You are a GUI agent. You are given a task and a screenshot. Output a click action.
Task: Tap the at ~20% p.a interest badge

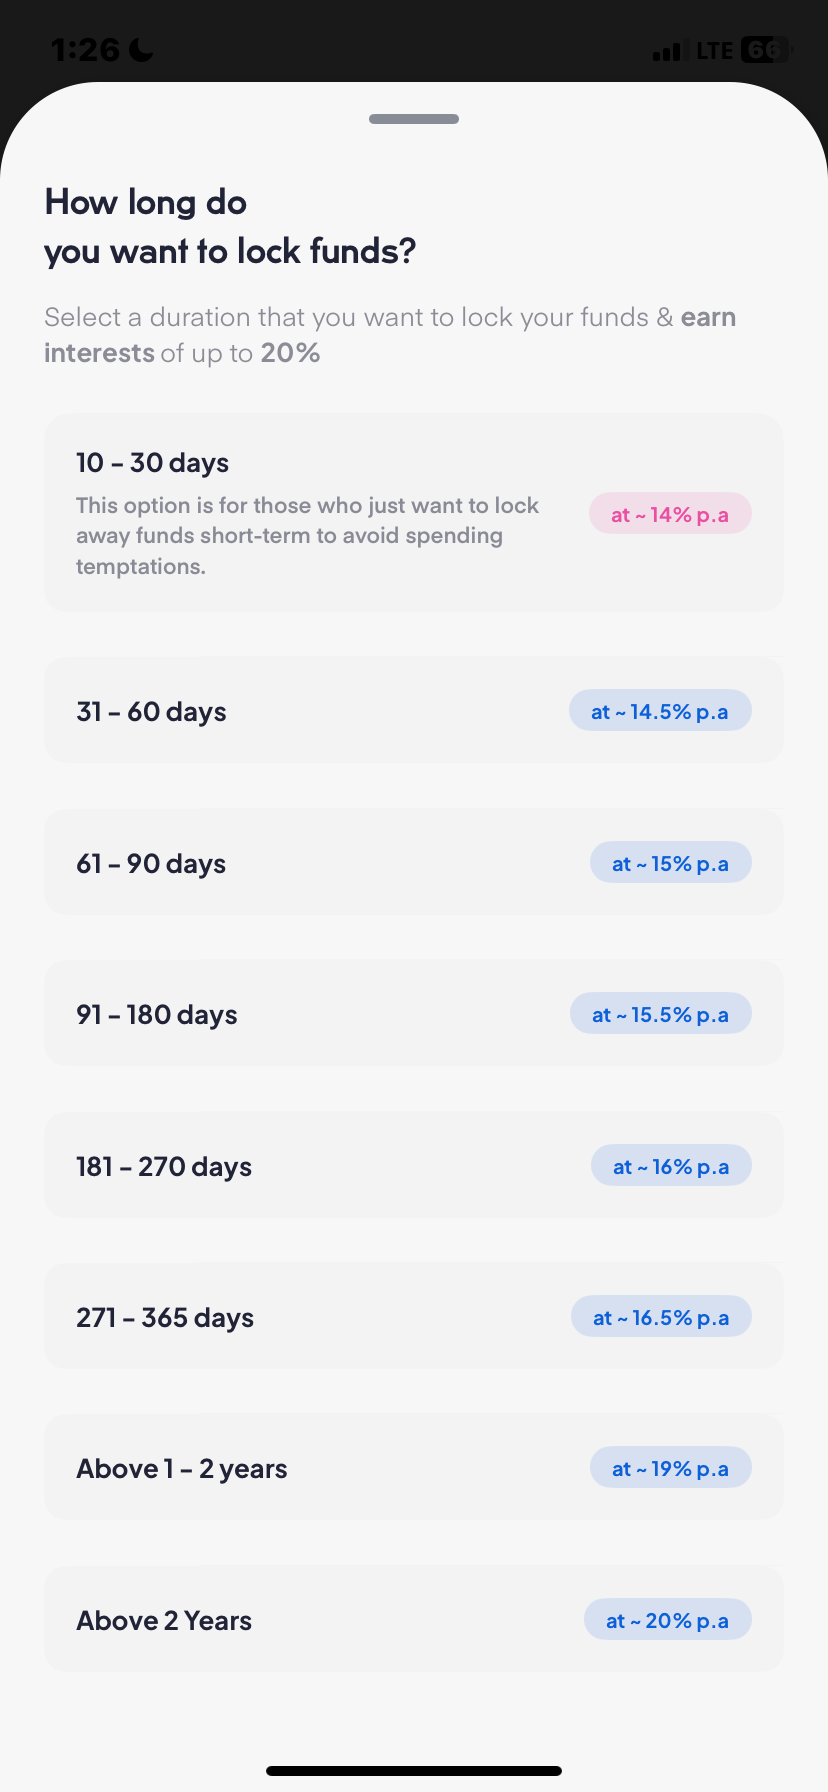coord(667,1619)
